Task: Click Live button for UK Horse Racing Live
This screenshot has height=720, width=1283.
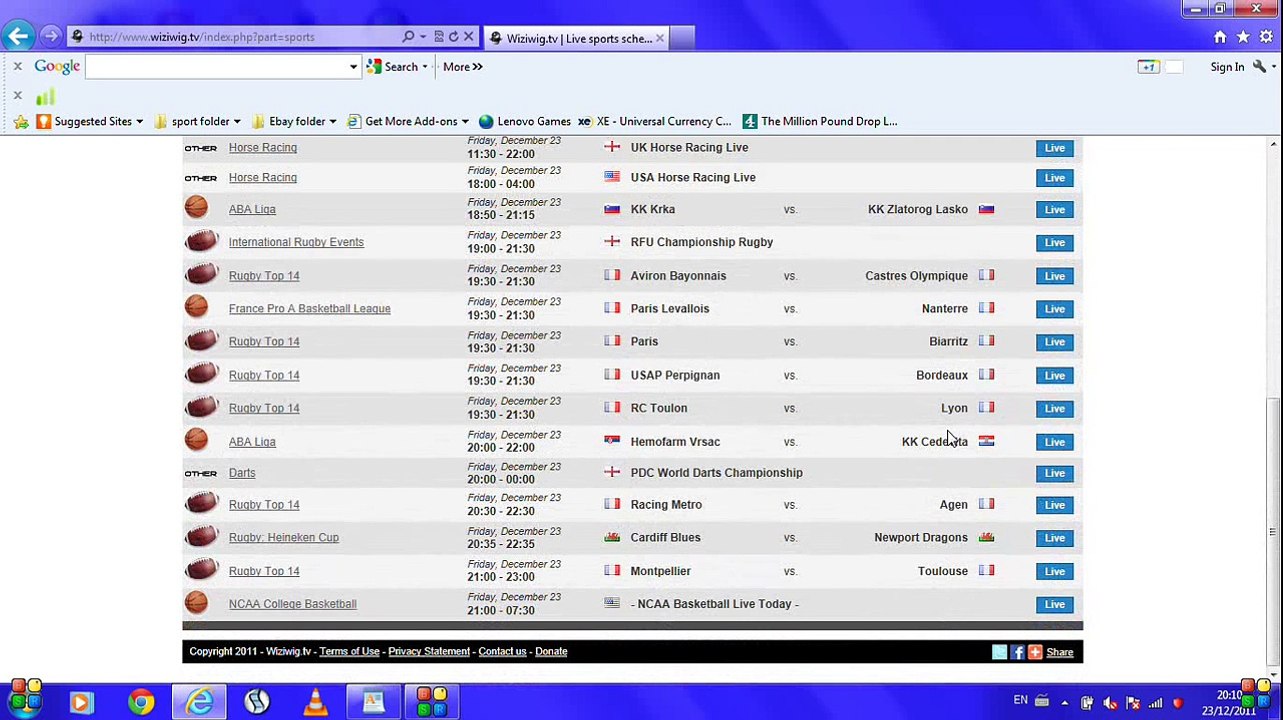Action: tap(1054, 148)
